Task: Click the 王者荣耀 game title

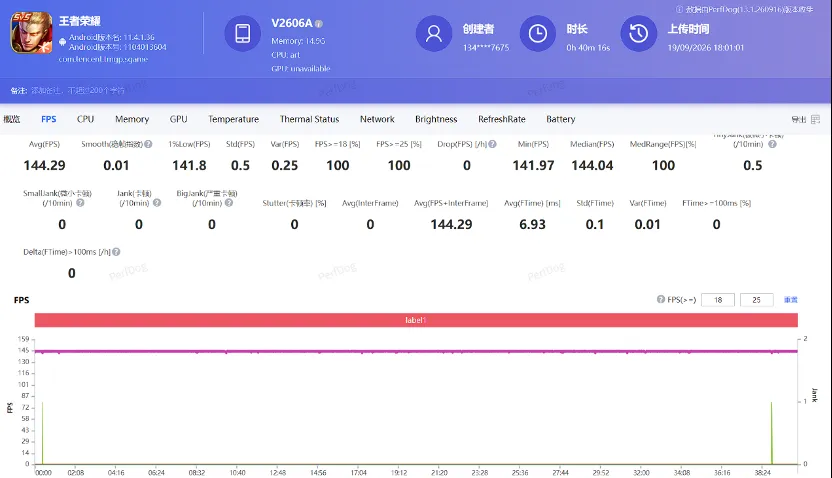Action: click(80, 21)
